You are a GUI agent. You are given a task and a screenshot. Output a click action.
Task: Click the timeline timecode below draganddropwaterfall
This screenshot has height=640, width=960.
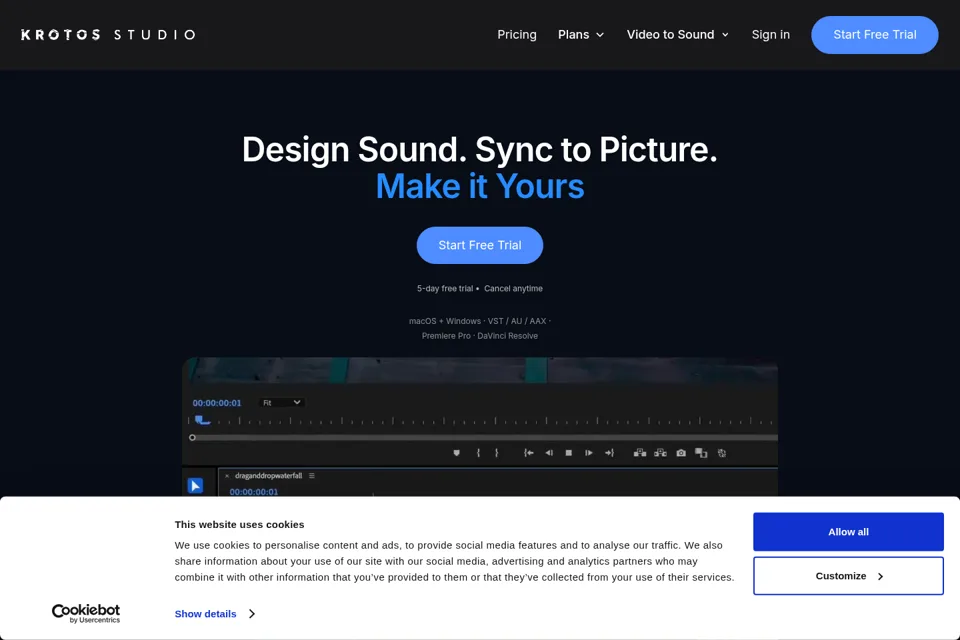click(x=253, y=492)
